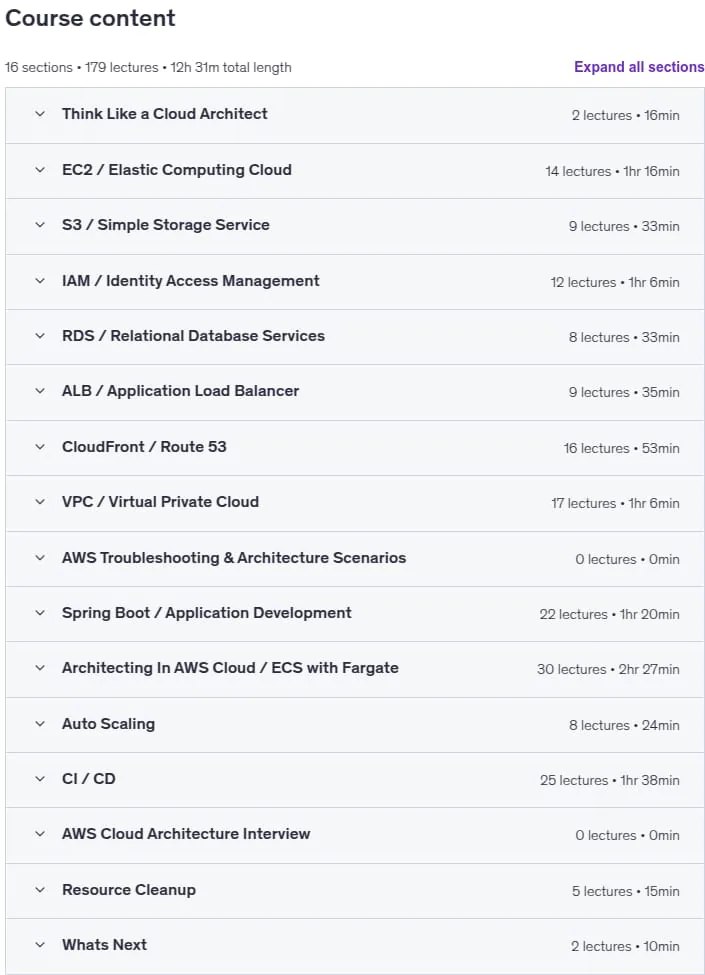The height and width of the screenshot is (975, 705).
Task: Click the chevron beside CI / CD
Action: [40, 779]
